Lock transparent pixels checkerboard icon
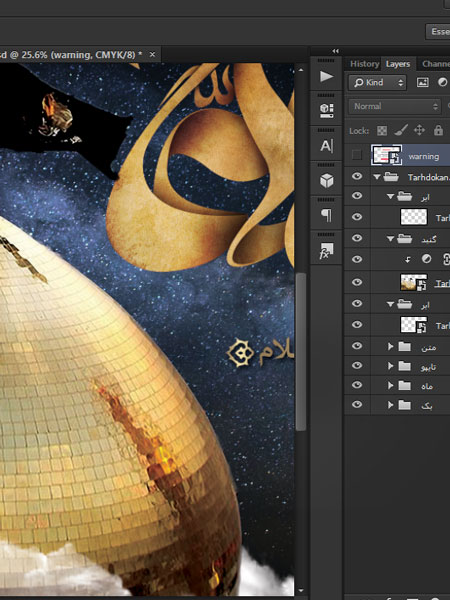Viewport: 450px width, 600px height. coord(382,131)
